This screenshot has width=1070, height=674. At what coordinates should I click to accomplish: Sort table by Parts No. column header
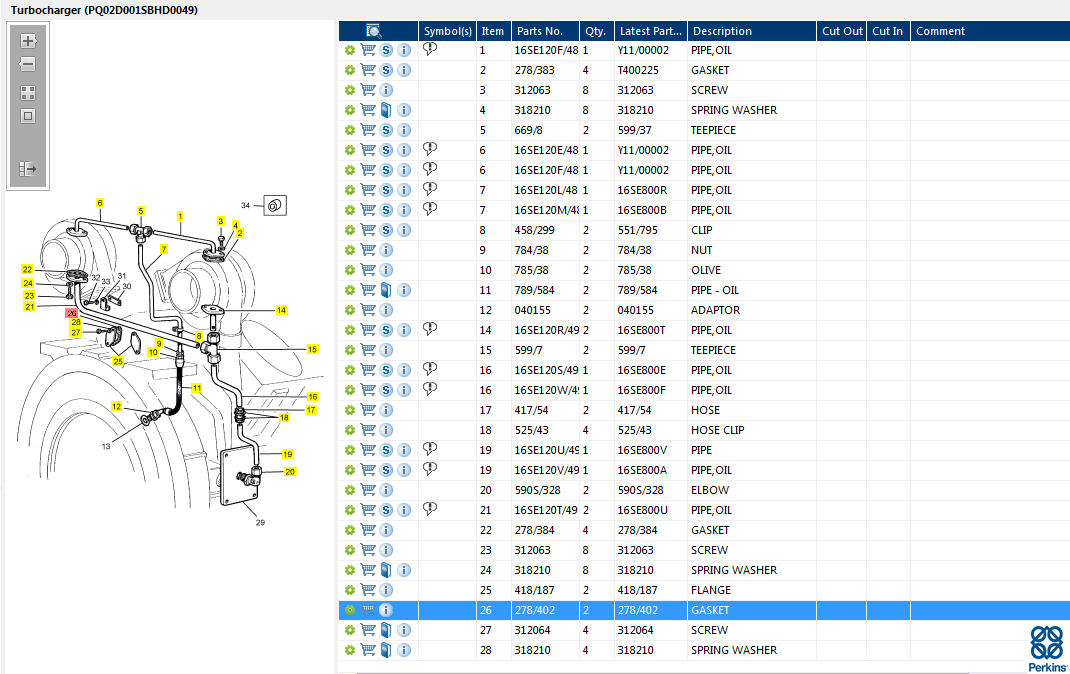[540, 31]
